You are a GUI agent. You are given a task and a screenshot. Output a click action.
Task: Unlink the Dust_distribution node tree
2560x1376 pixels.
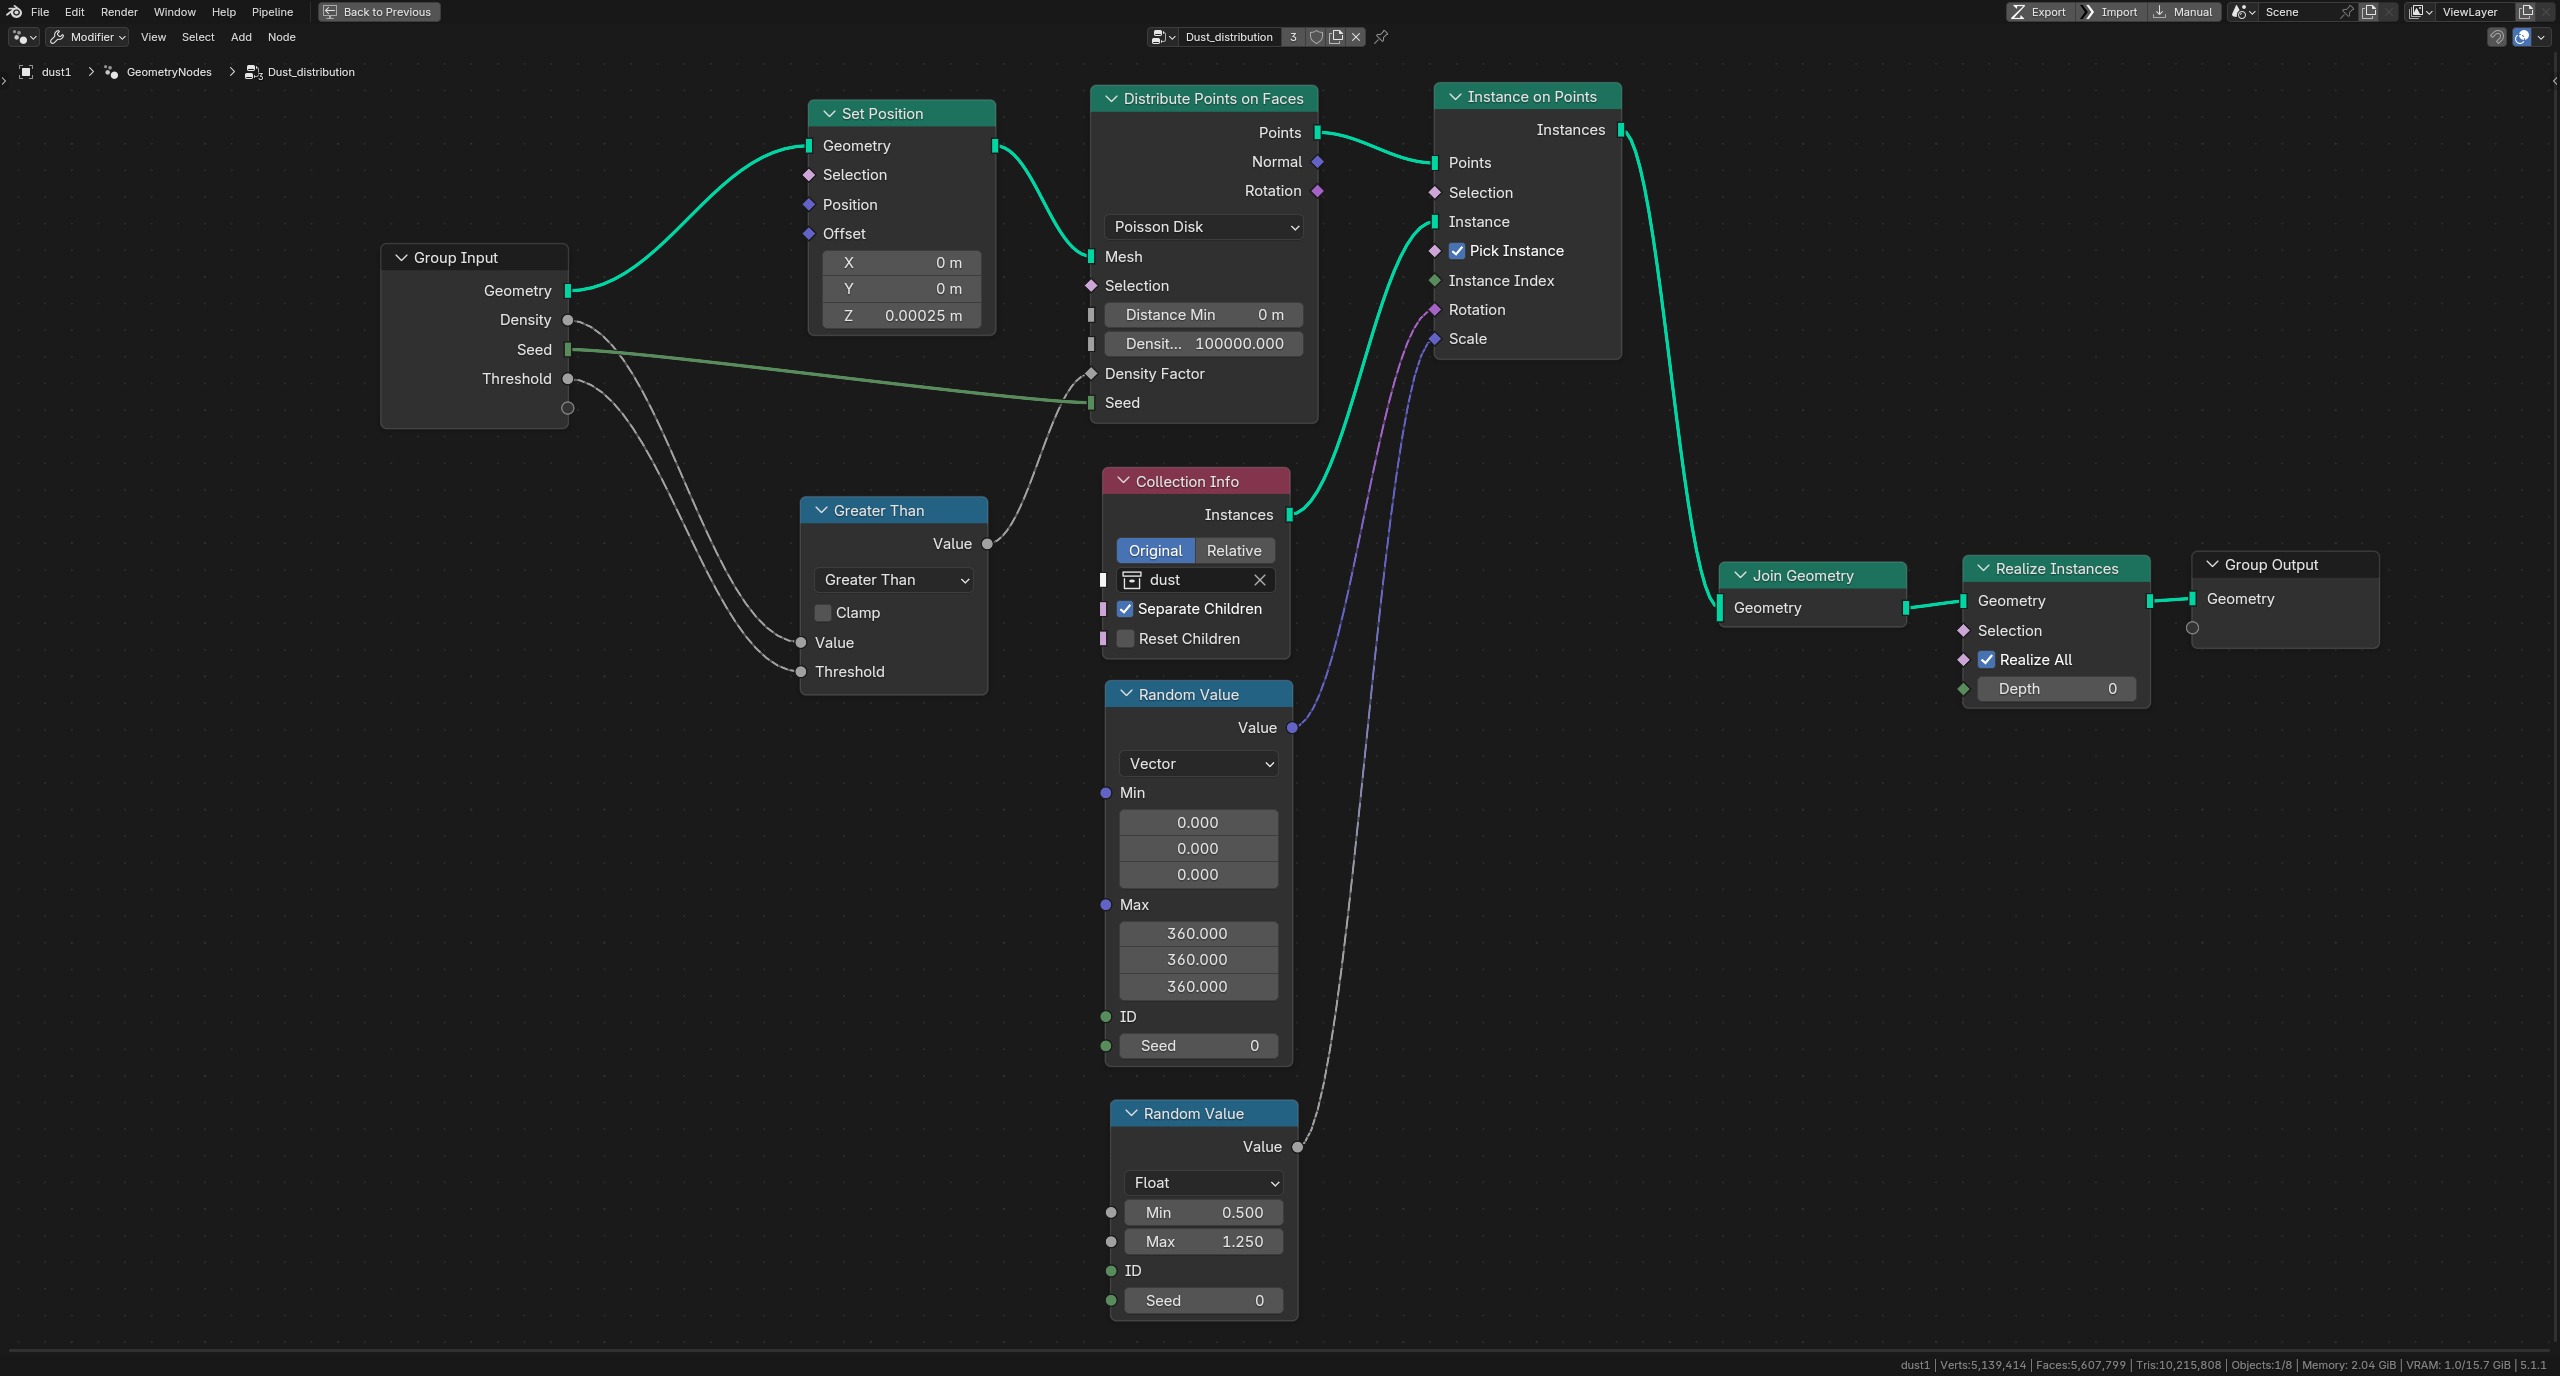point(1356,37)
